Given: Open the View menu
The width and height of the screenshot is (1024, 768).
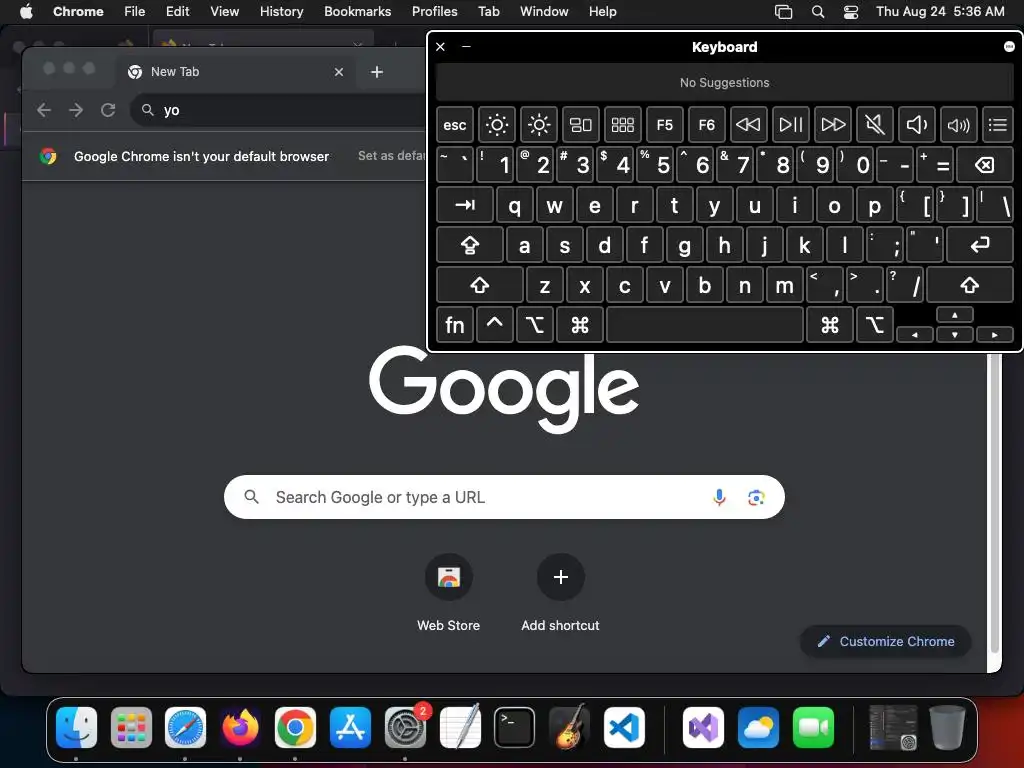Looking at the screenshot, I should pos(224,11).
